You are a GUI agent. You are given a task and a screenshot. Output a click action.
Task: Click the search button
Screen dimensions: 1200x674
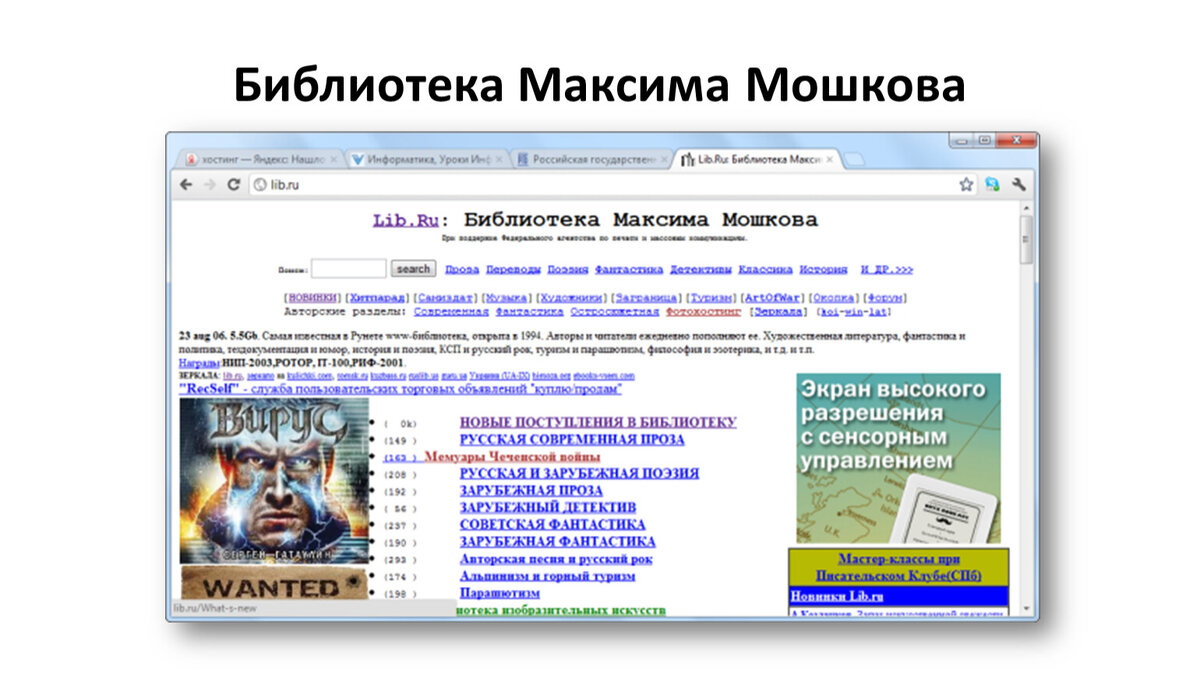[413, 269]
